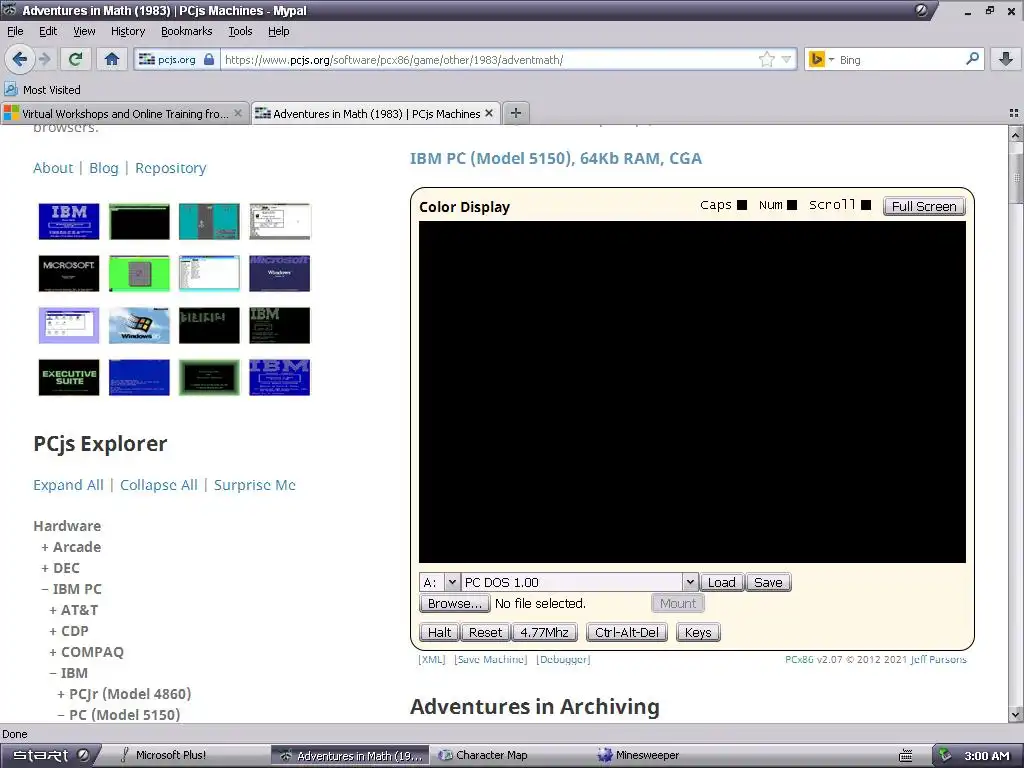Click the padlock site identity icon
Image resolution: width=1024 pixels, height=768 pixels.
[x=209, y=59]
